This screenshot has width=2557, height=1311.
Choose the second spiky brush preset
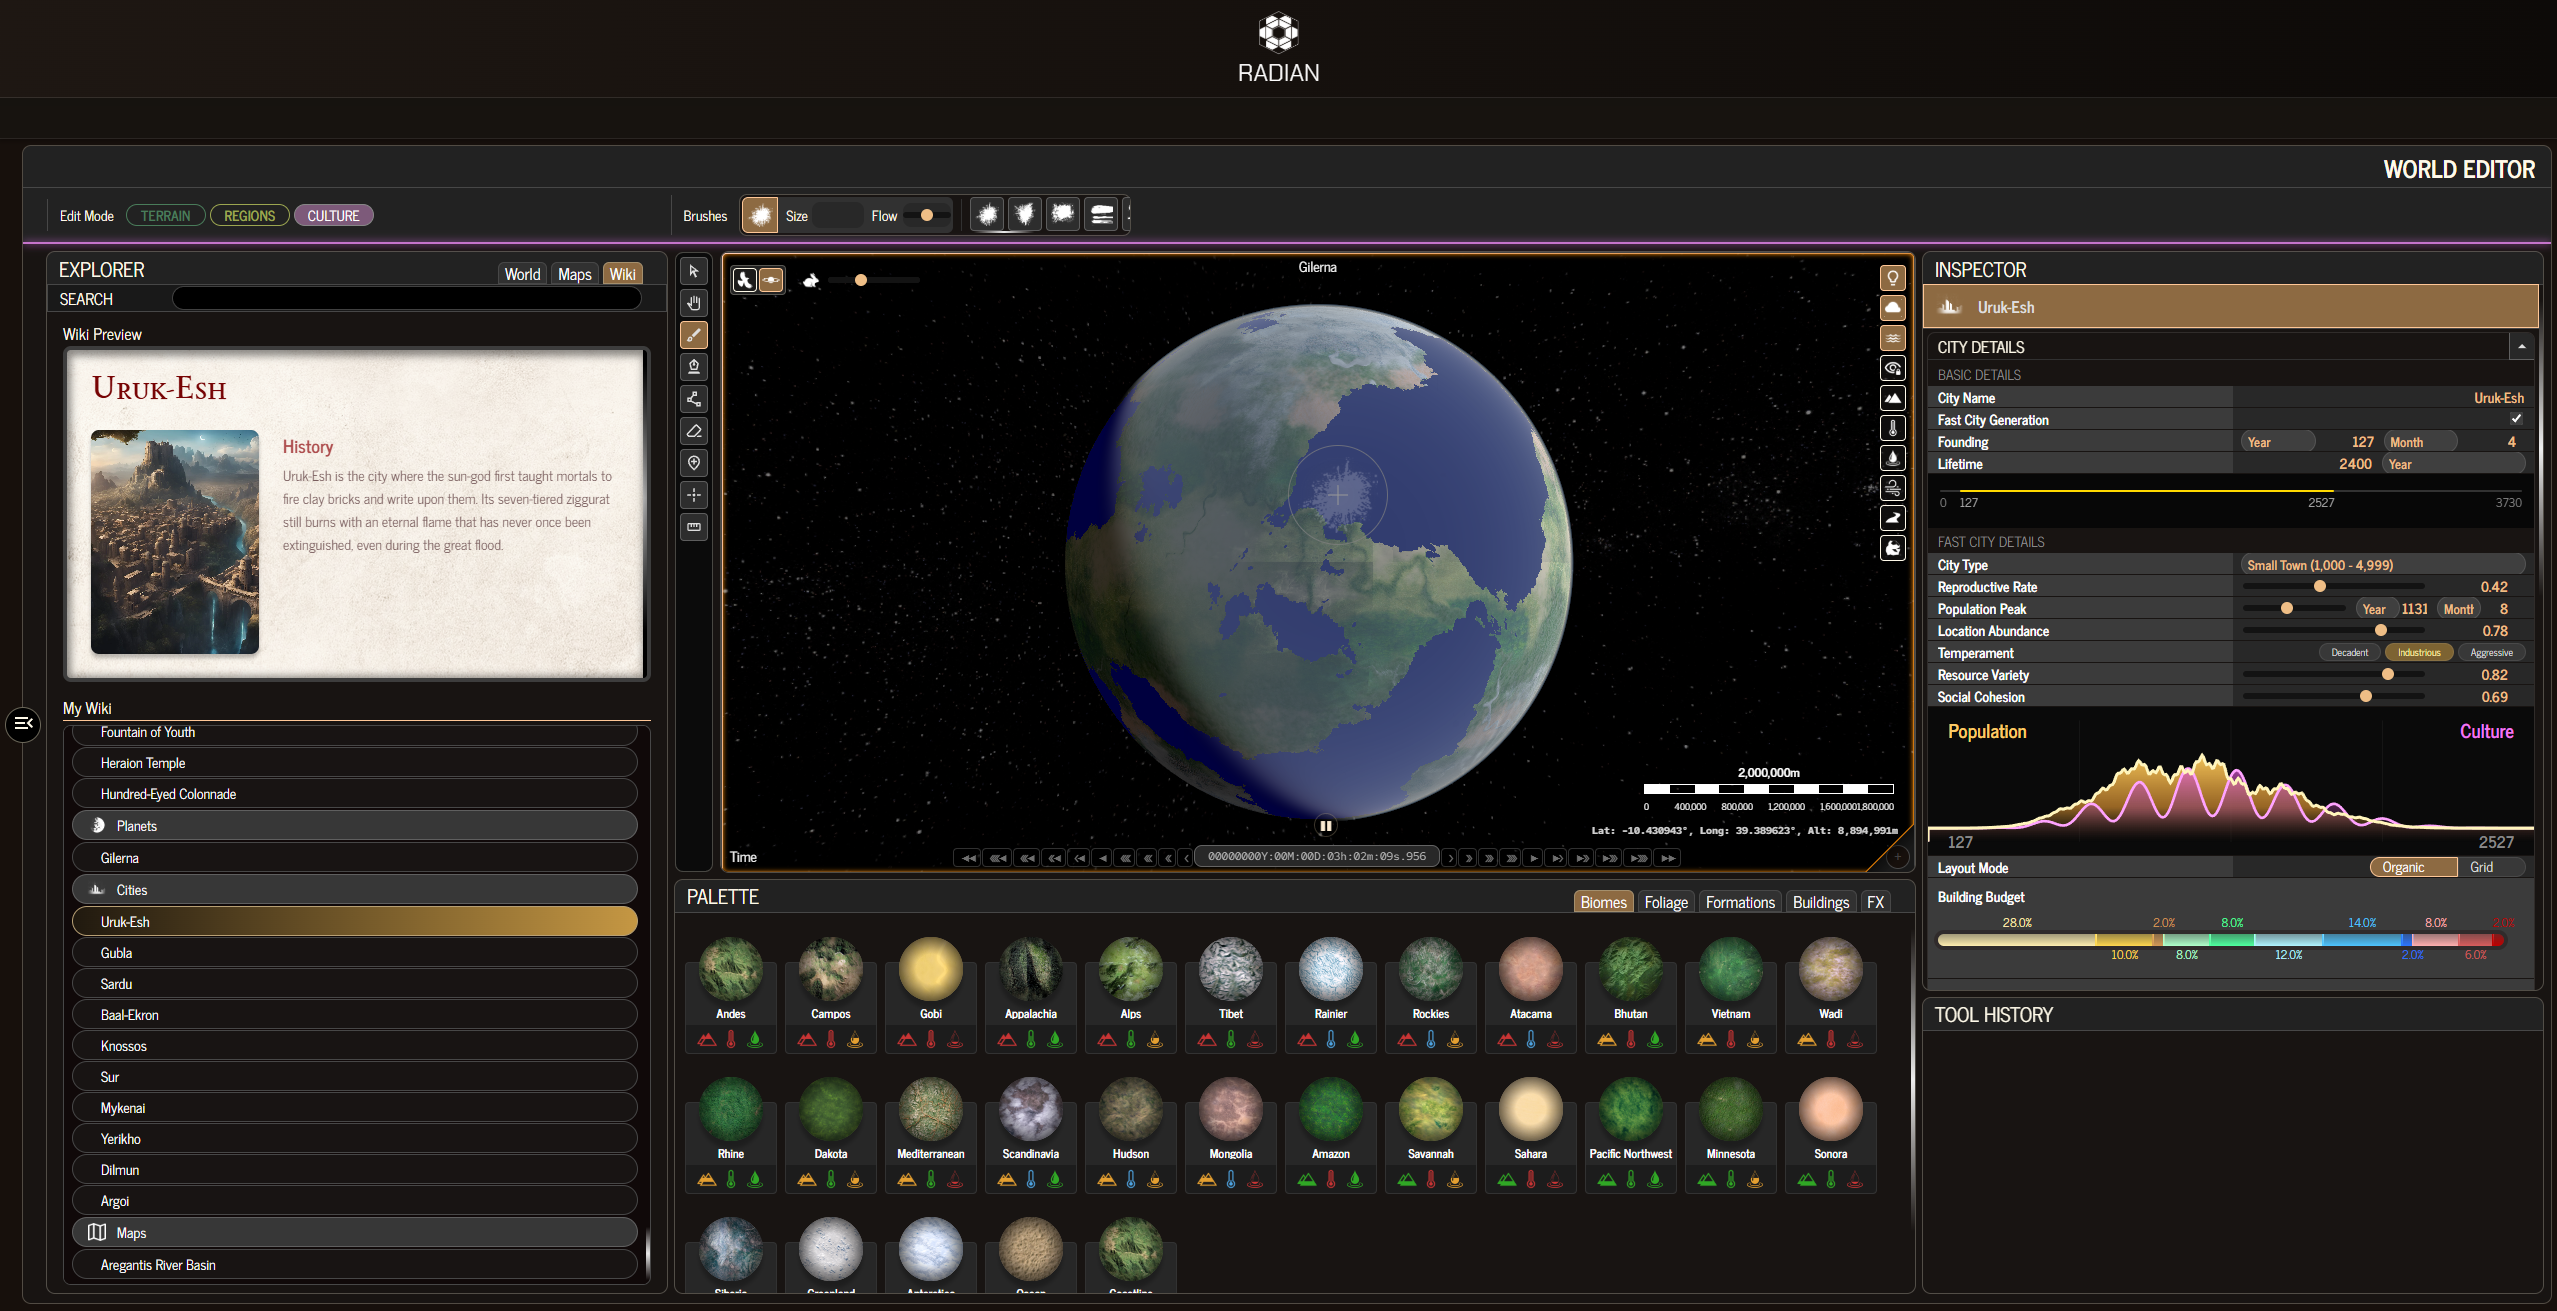[x=1025, y=214]
